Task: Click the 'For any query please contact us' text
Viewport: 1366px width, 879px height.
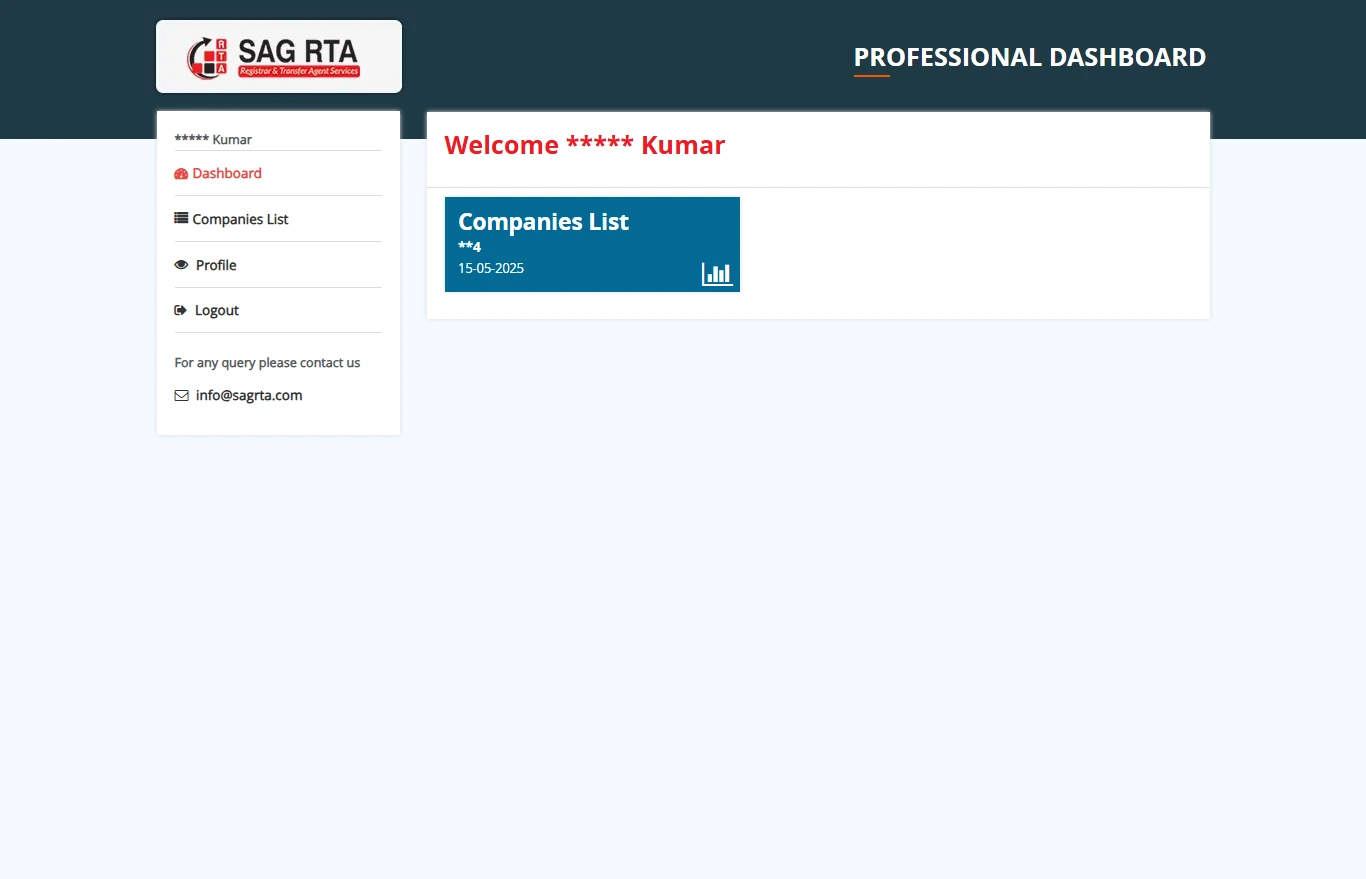Action: point(267,363)
